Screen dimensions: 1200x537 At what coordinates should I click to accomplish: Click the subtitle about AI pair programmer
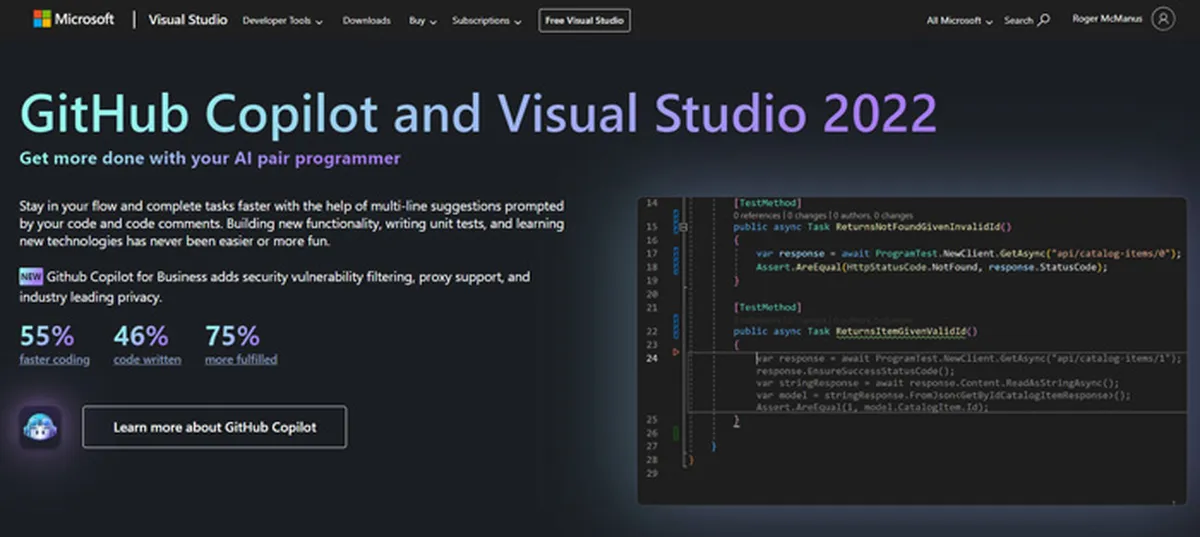coord(210,158)
